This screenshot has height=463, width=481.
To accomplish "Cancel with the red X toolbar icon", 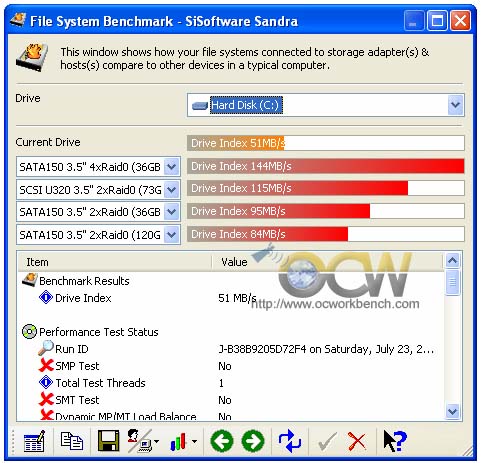I will pos(357,441).
